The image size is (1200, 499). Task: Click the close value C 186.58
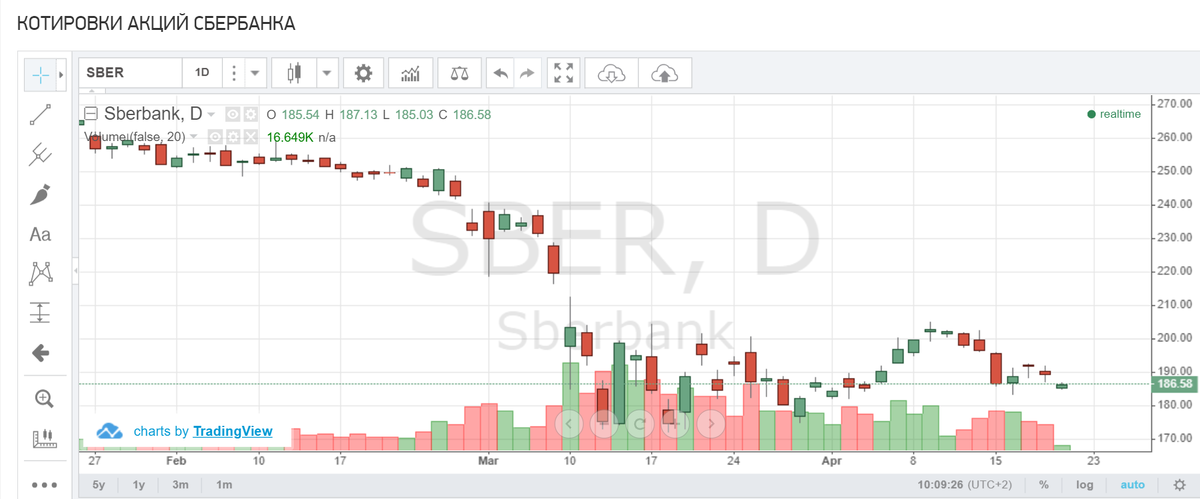click(x=463, y=115)
